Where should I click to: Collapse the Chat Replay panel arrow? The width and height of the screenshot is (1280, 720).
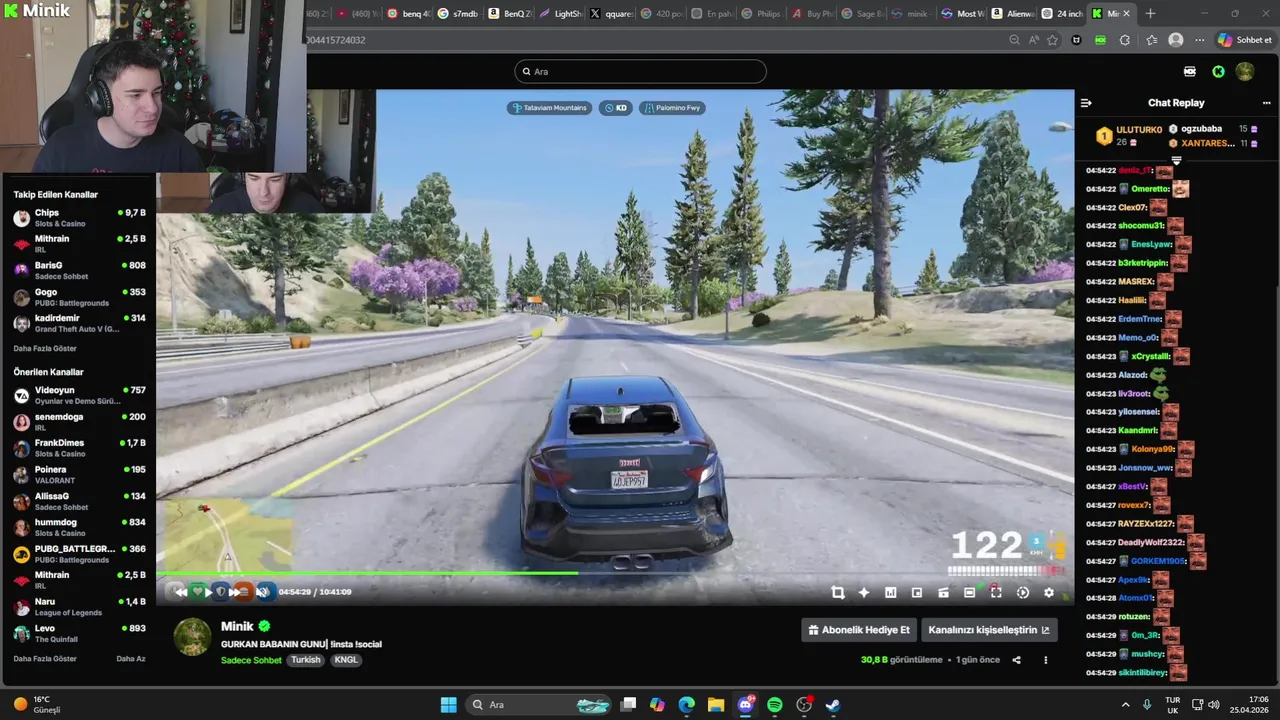click(1086, 103)
